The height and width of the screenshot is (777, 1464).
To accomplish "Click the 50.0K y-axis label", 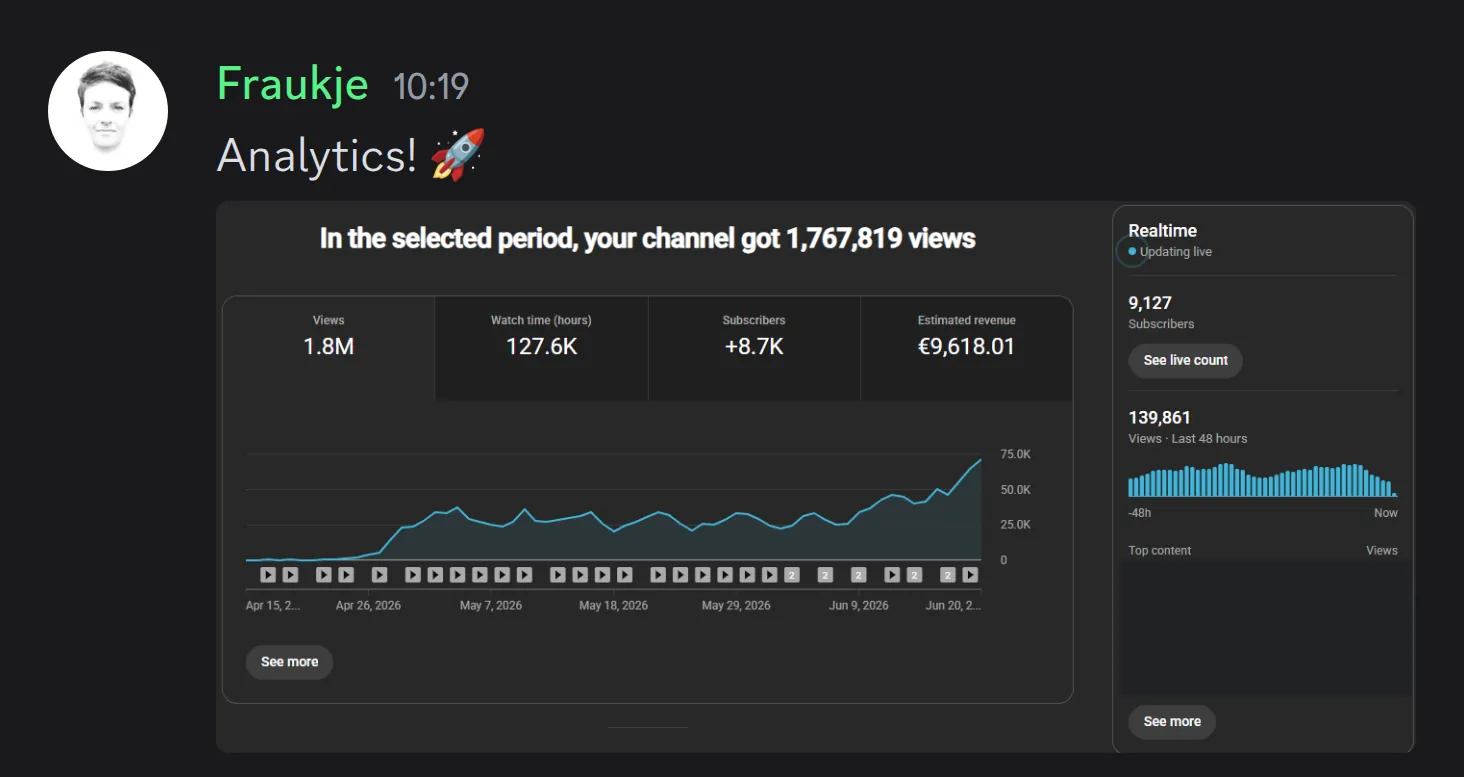I will tap(1016, 490).
